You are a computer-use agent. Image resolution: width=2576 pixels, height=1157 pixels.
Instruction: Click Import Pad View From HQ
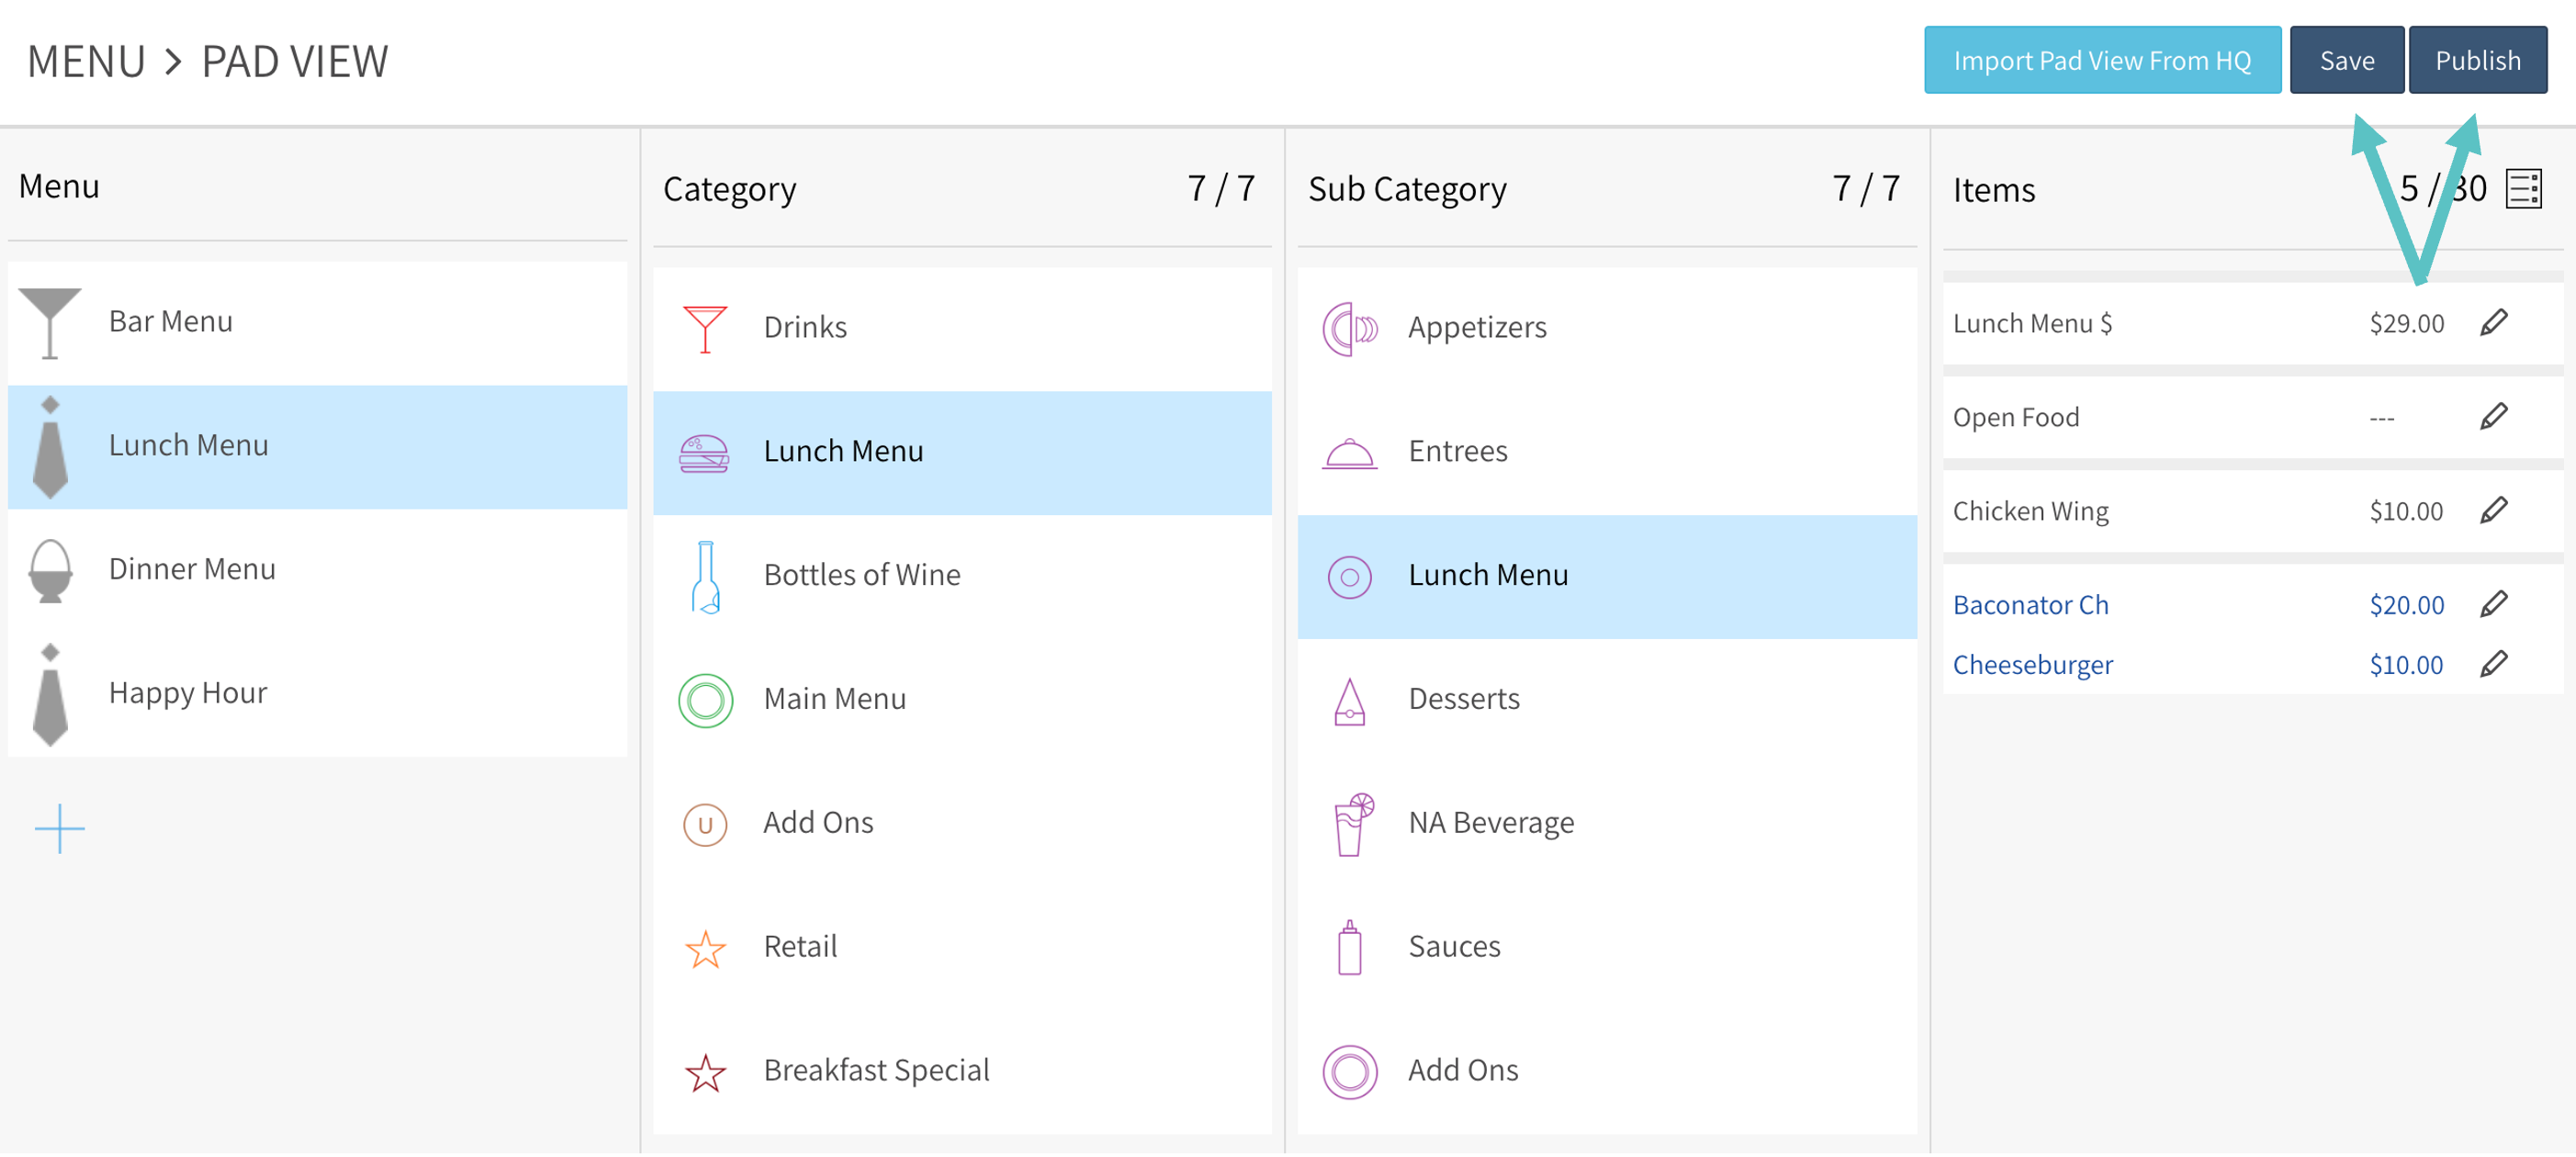[x=2101, y=60]
